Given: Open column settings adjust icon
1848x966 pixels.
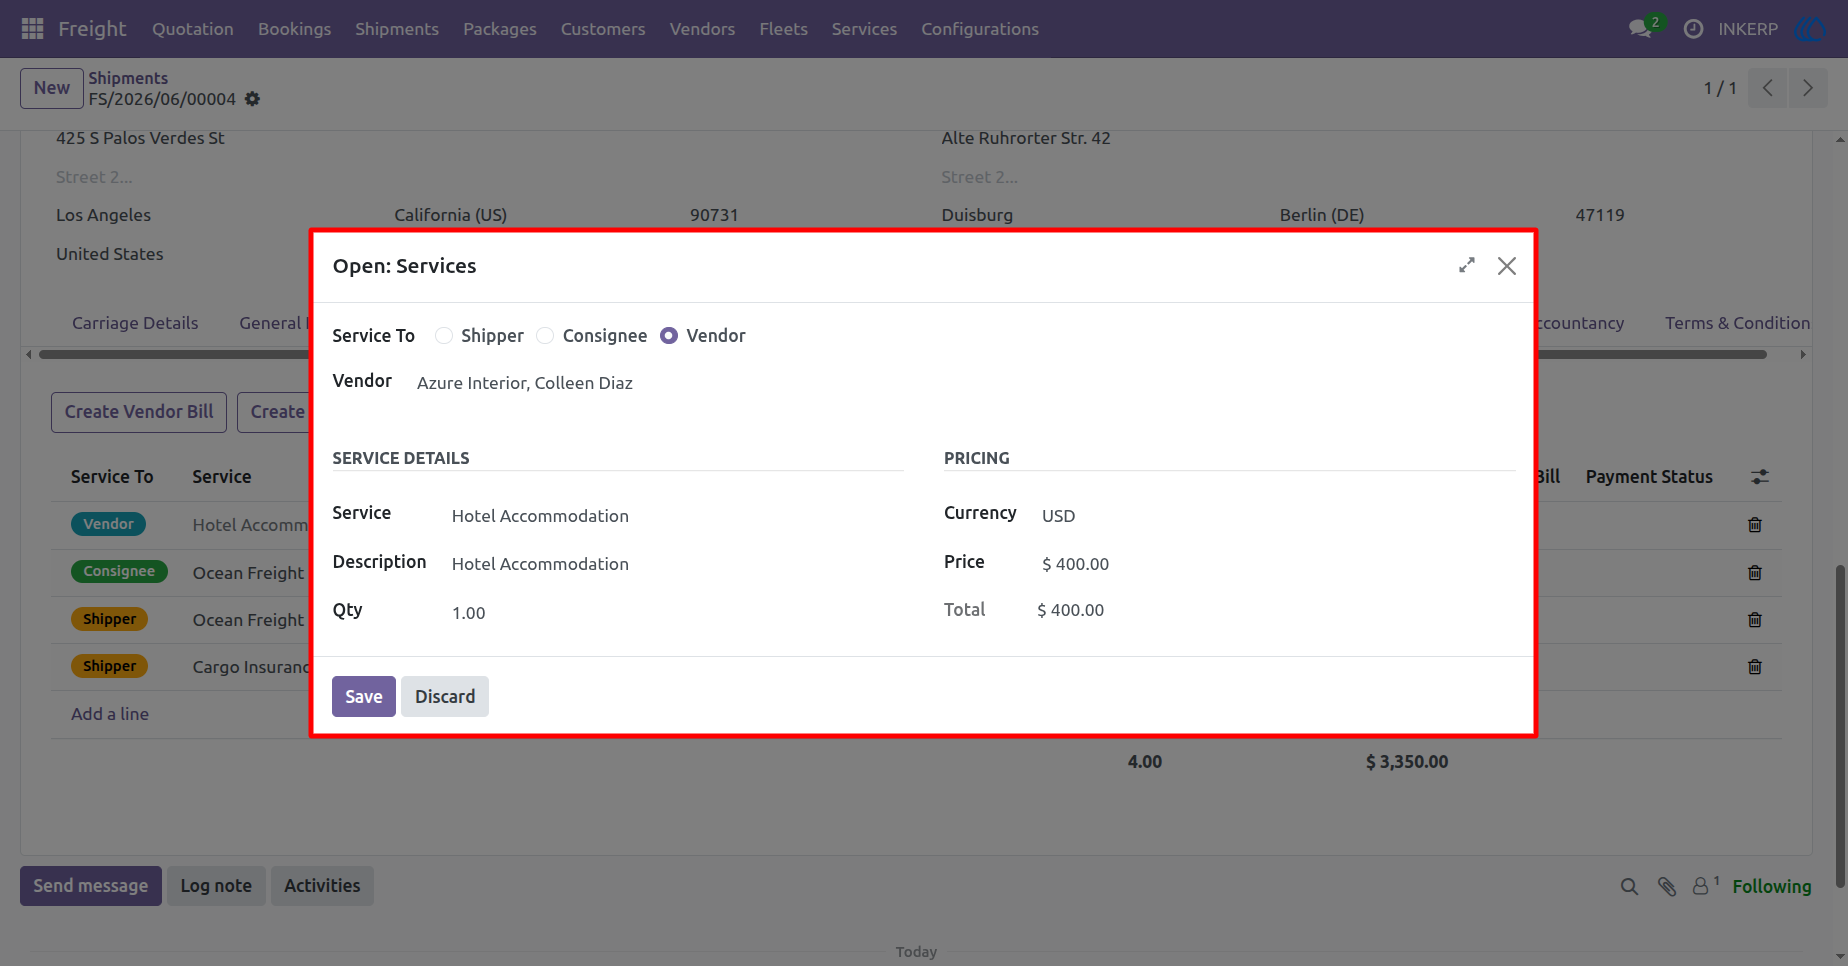Looking at the screenshot, I should click(1760, 477).
